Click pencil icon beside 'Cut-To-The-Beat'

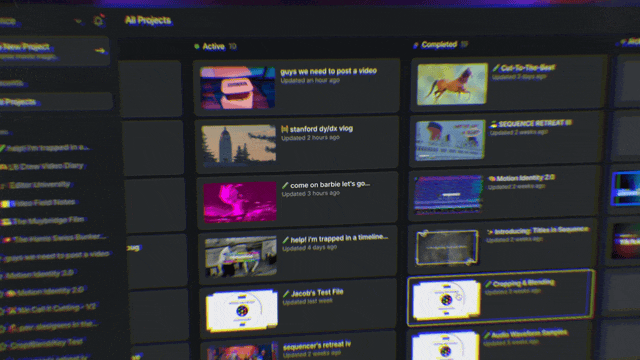(x=496, y=68)
